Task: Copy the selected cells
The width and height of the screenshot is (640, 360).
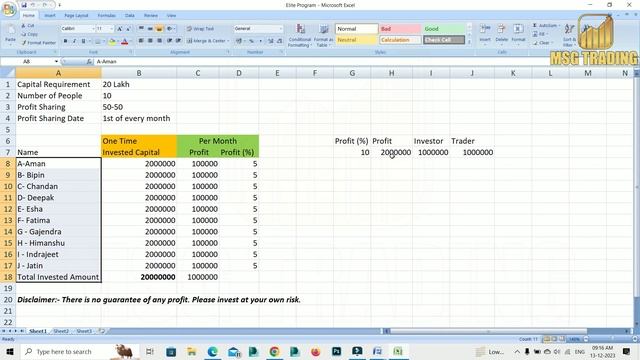Action: [30, 34]
